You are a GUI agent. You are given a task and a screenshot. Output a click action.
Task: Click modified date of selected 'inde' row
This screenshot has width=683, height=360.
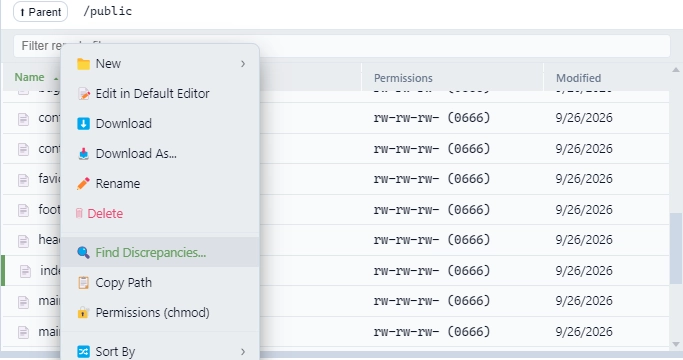click(584, 271)
